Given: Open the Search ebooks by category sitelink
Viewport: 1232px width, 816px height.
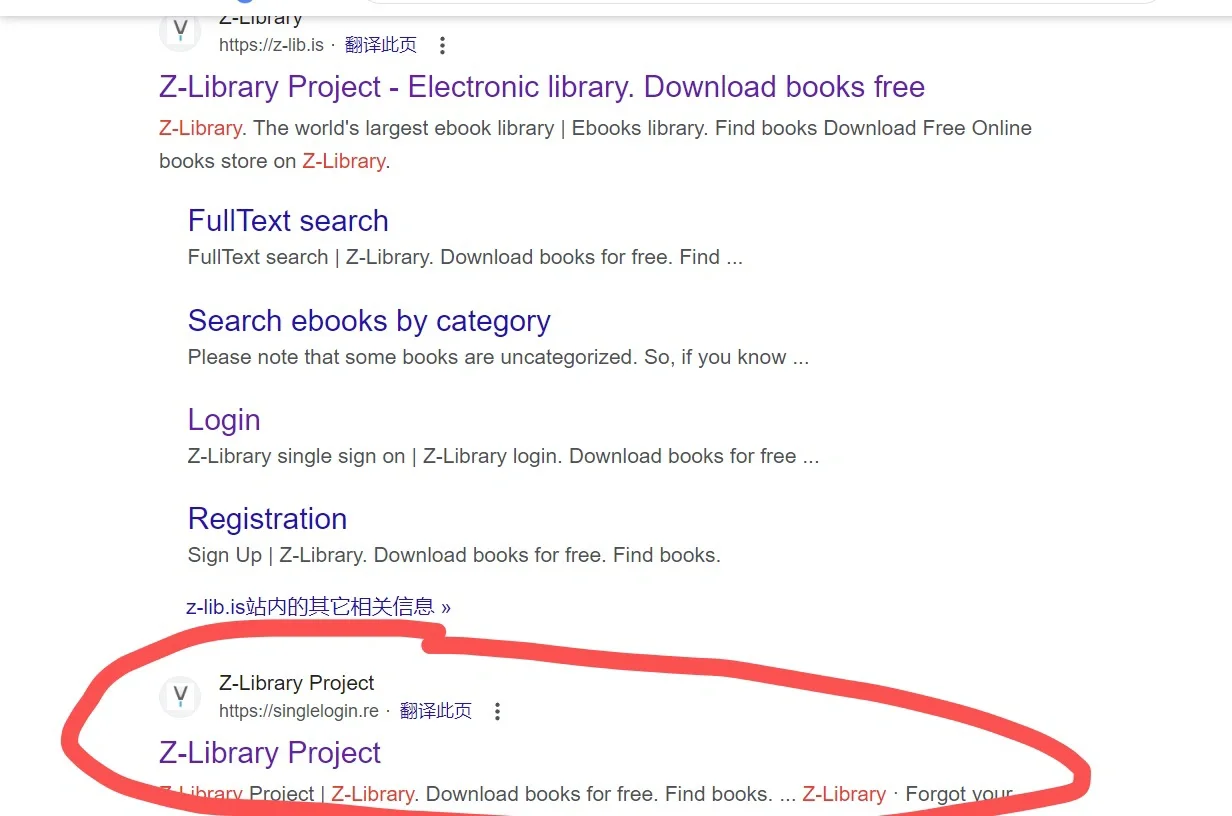Looking at the screenshot, I should [x=369, y=321].
